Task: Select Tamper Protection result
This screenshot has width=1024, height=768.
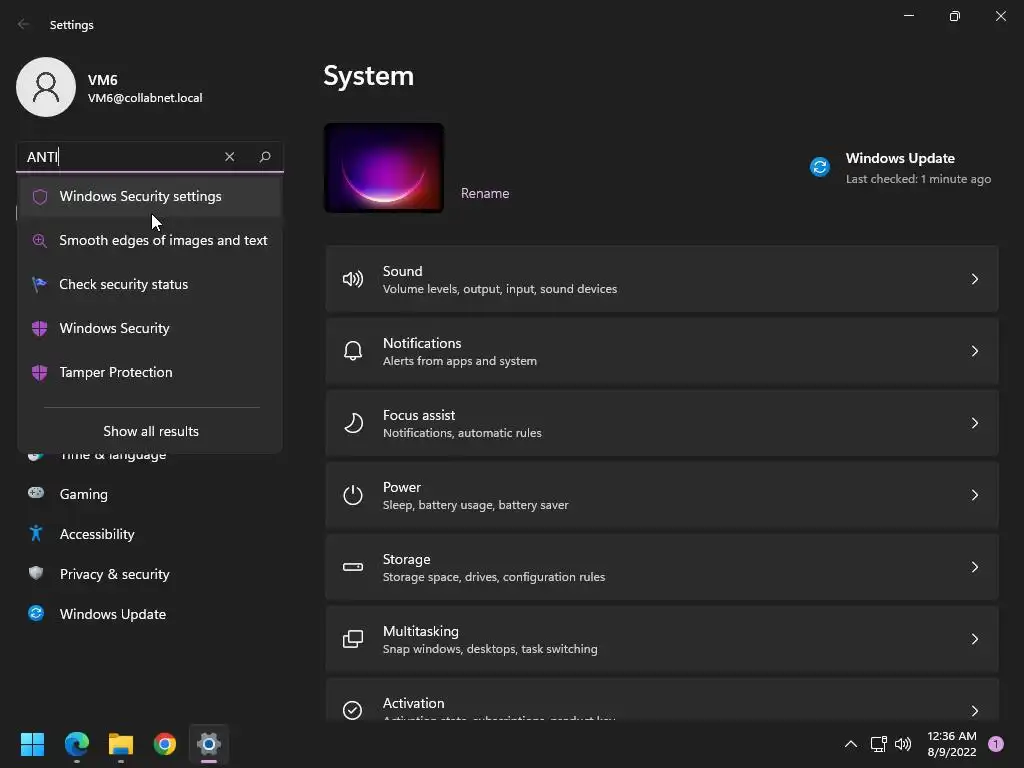Action: click(x=150, y=372)
